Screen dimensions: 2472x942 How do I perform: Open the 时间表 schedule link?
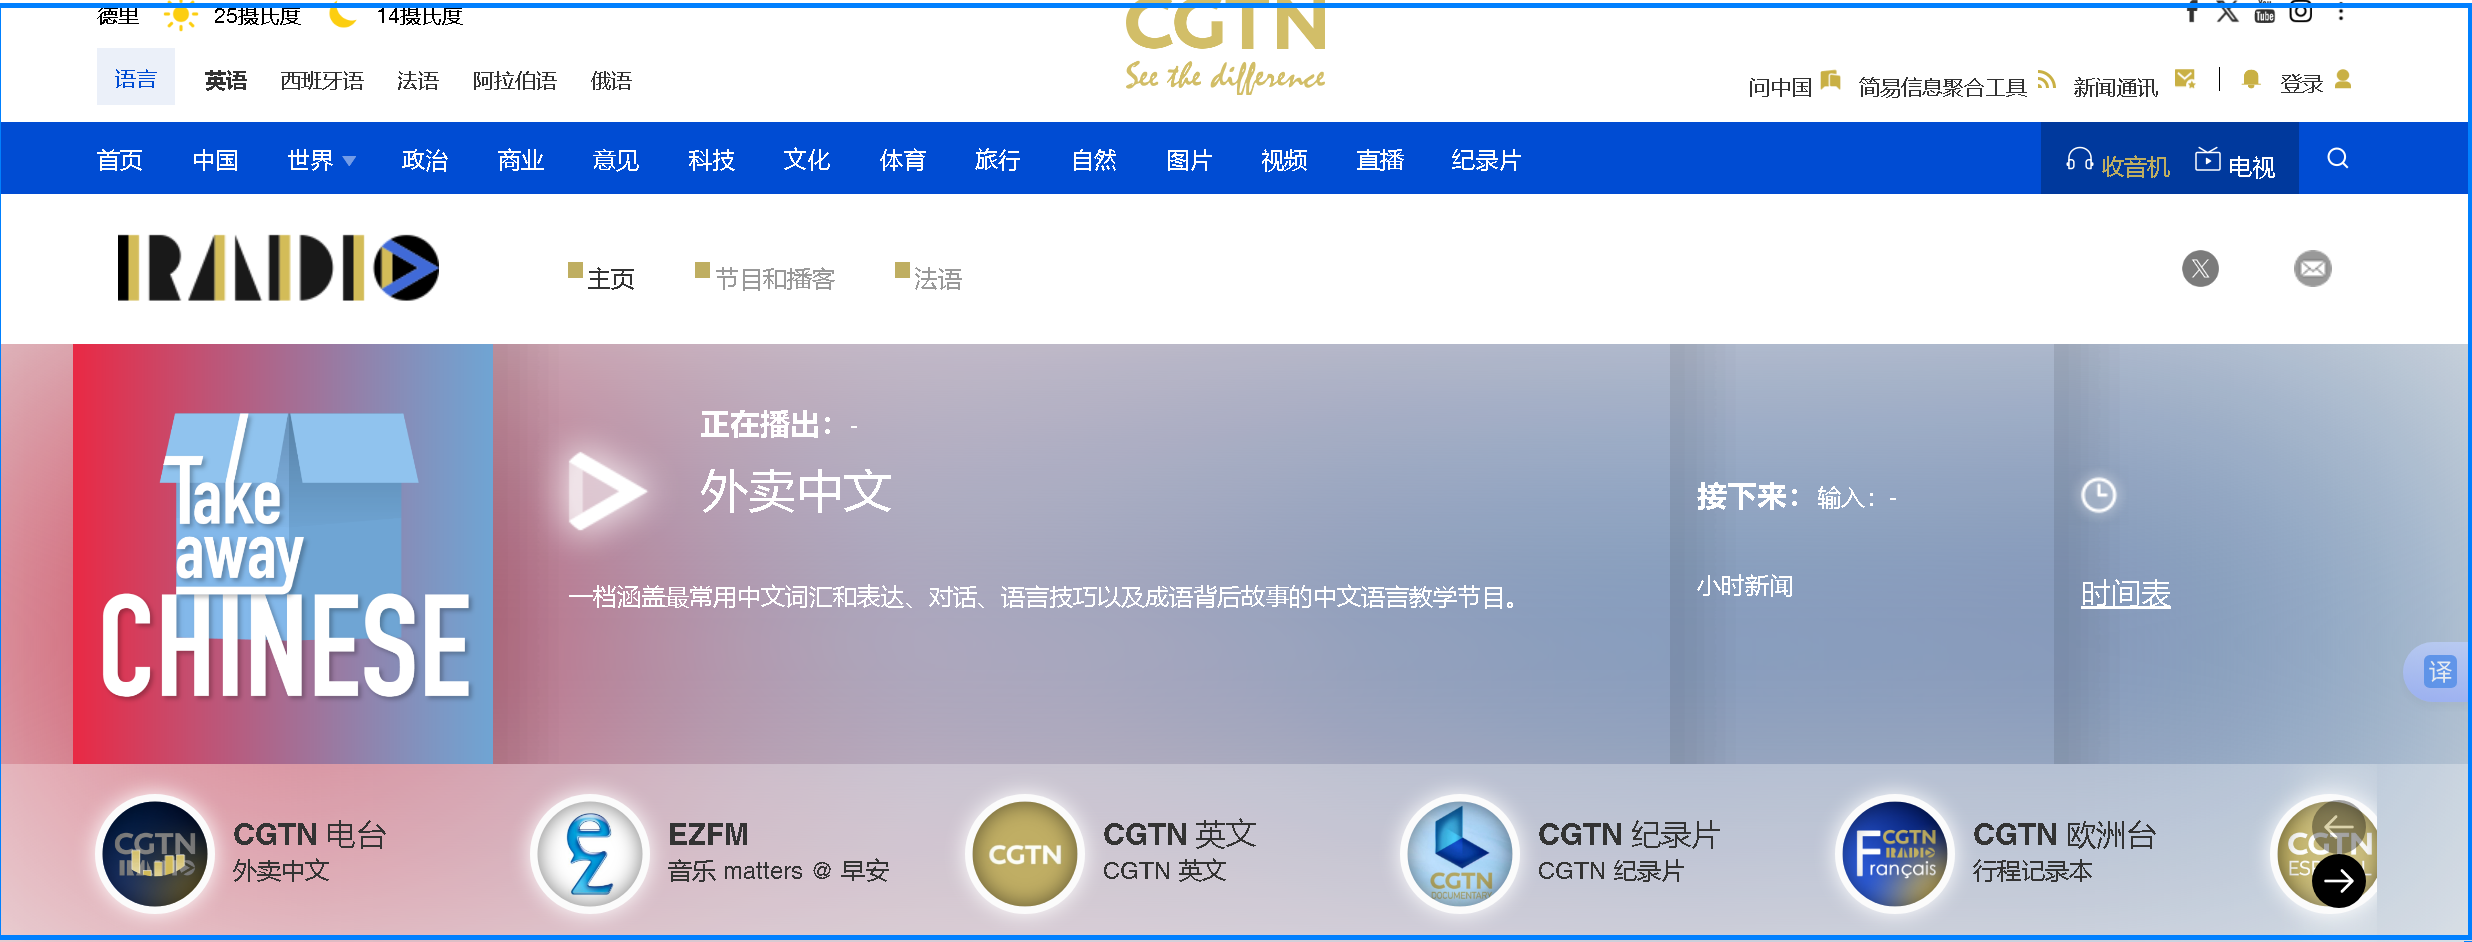[x=2125, y=595]
